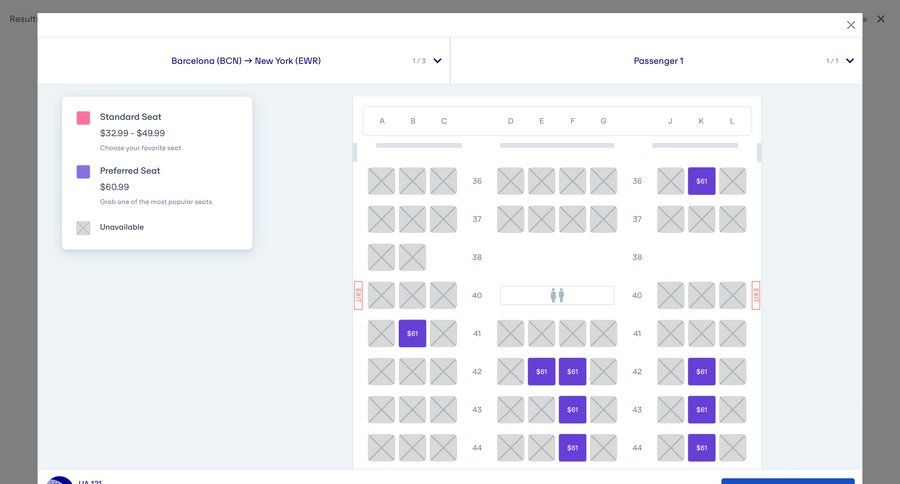Click left EXIT marker at row 40

[x=358, y=295]
